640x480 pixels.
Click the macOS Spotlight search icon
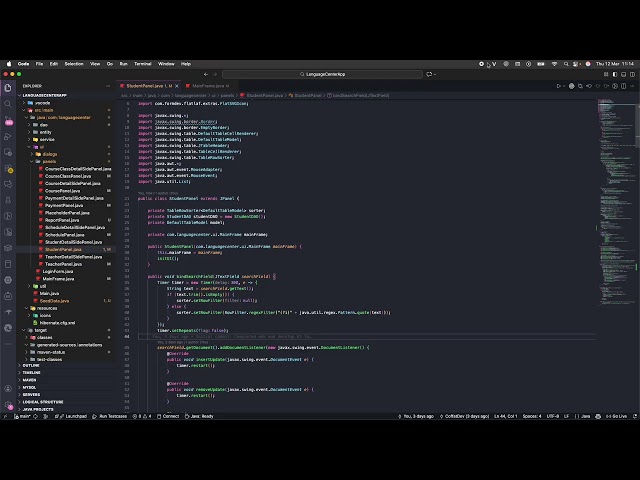point(566,64)
